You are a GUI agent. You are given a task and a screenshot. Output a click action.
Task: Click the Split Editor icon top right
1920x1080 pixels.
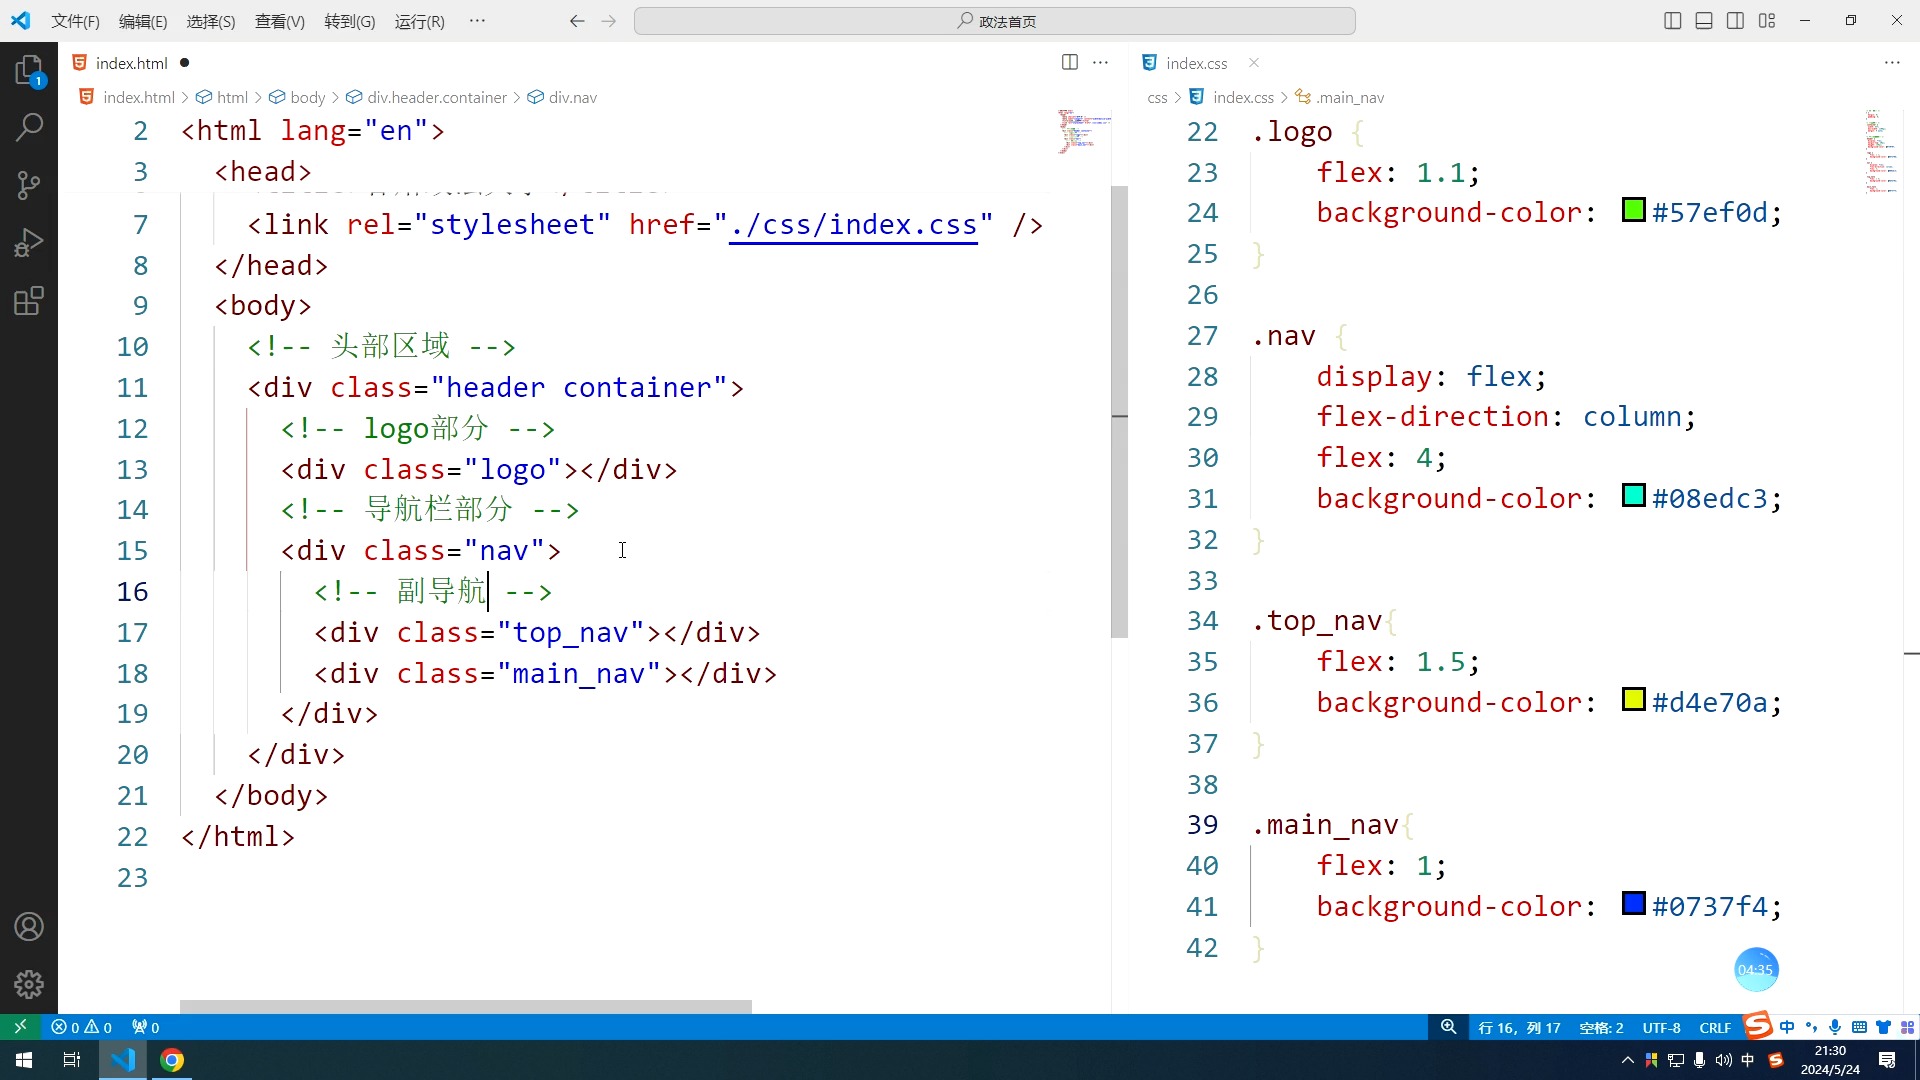coord(1734,20)
